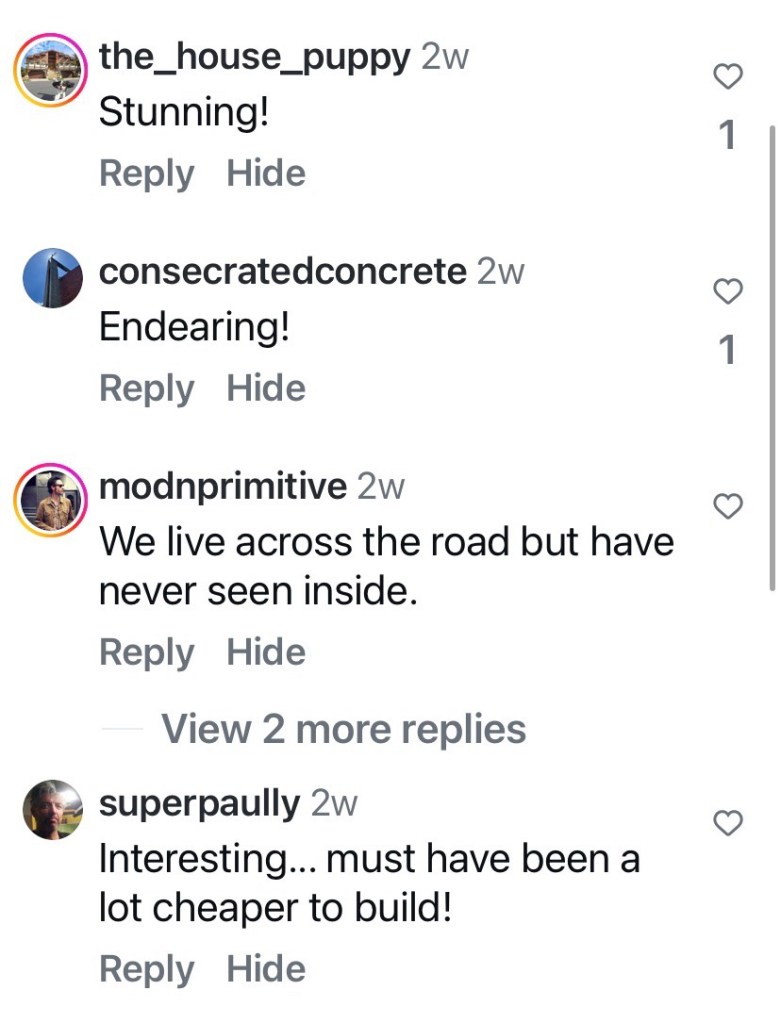
Task: Open the superpaully username link
Action: coord(199,803)
